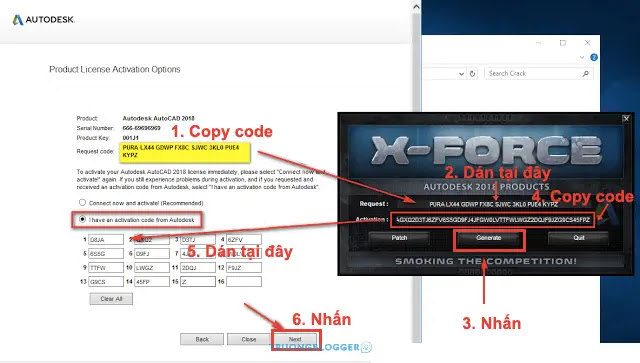The height and width of the screenshot is (363, 640).
Task: Click activation code field 13 containing G9CS
Action: pos(106,281)
